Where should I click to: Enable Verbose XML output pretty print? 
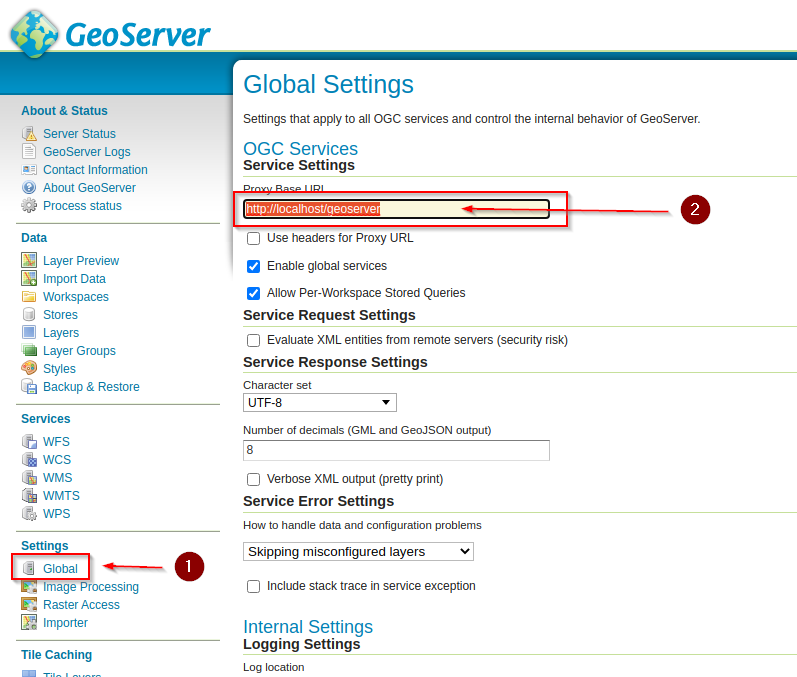tap(253, 479)
